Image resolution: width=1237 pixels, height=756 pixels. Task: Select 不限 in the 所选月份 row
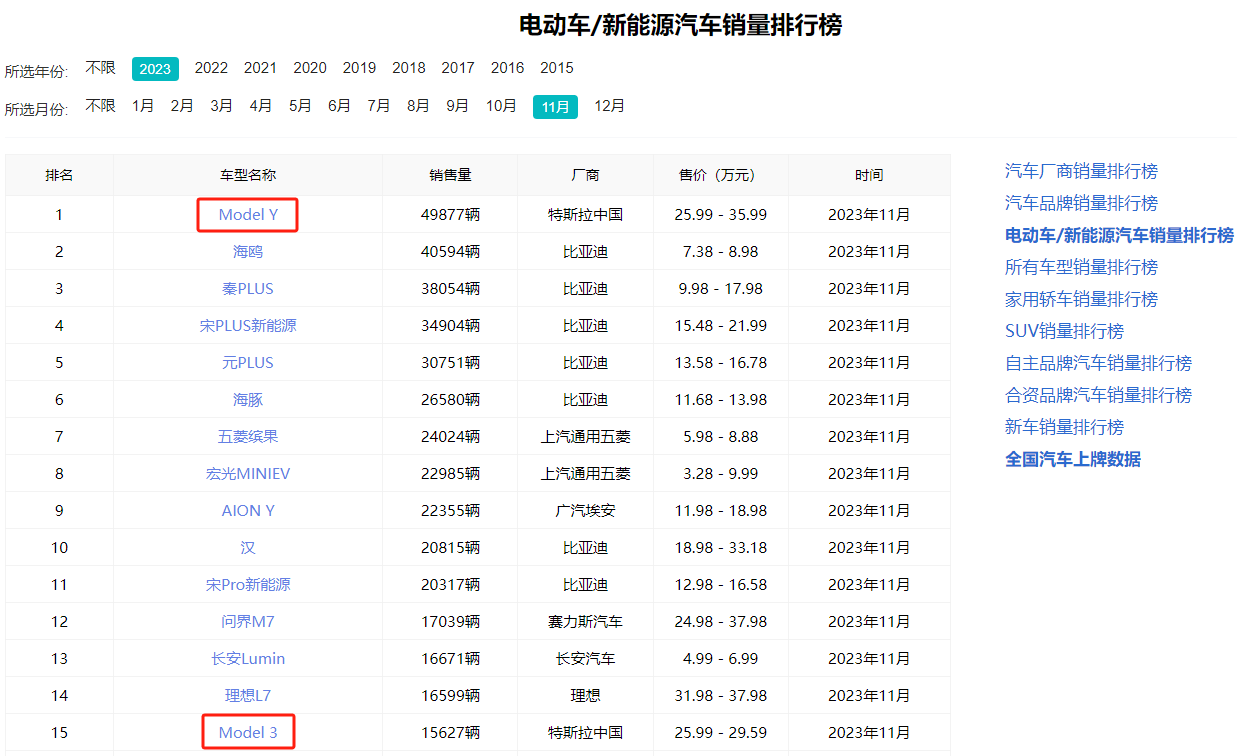[x=101, y=106]
